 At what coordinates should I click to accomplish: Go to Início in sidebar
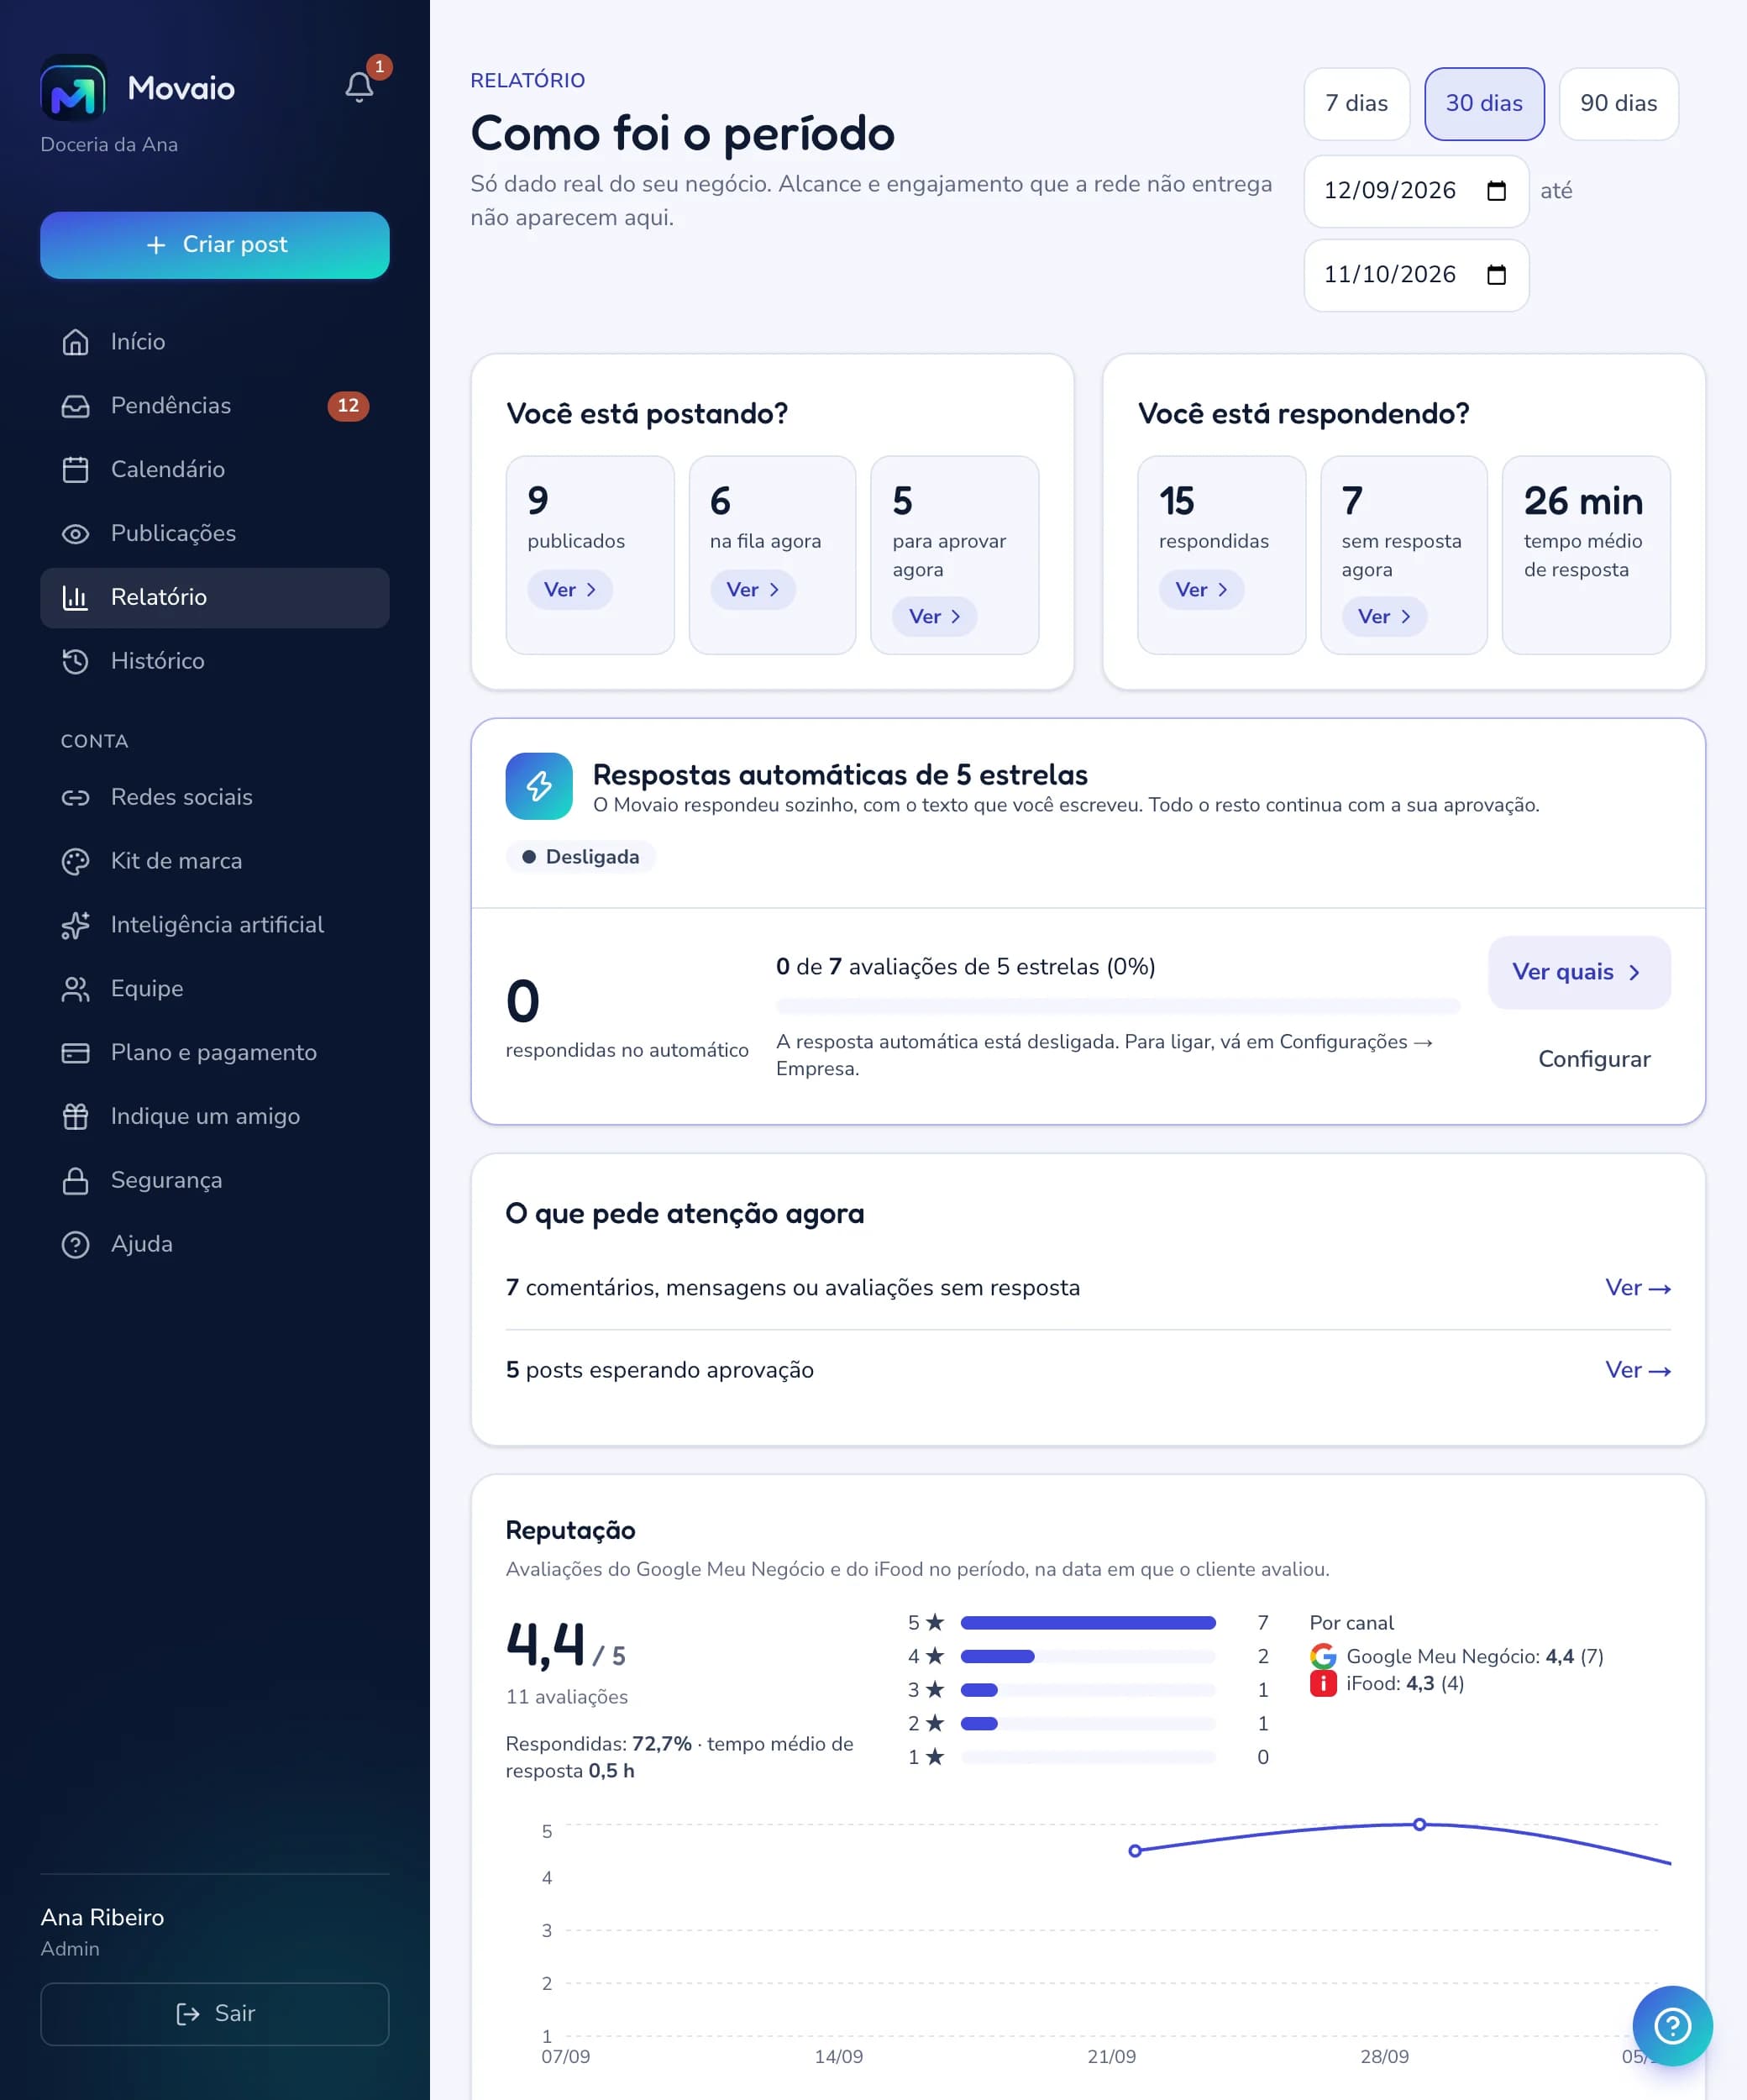click(215, 342)
